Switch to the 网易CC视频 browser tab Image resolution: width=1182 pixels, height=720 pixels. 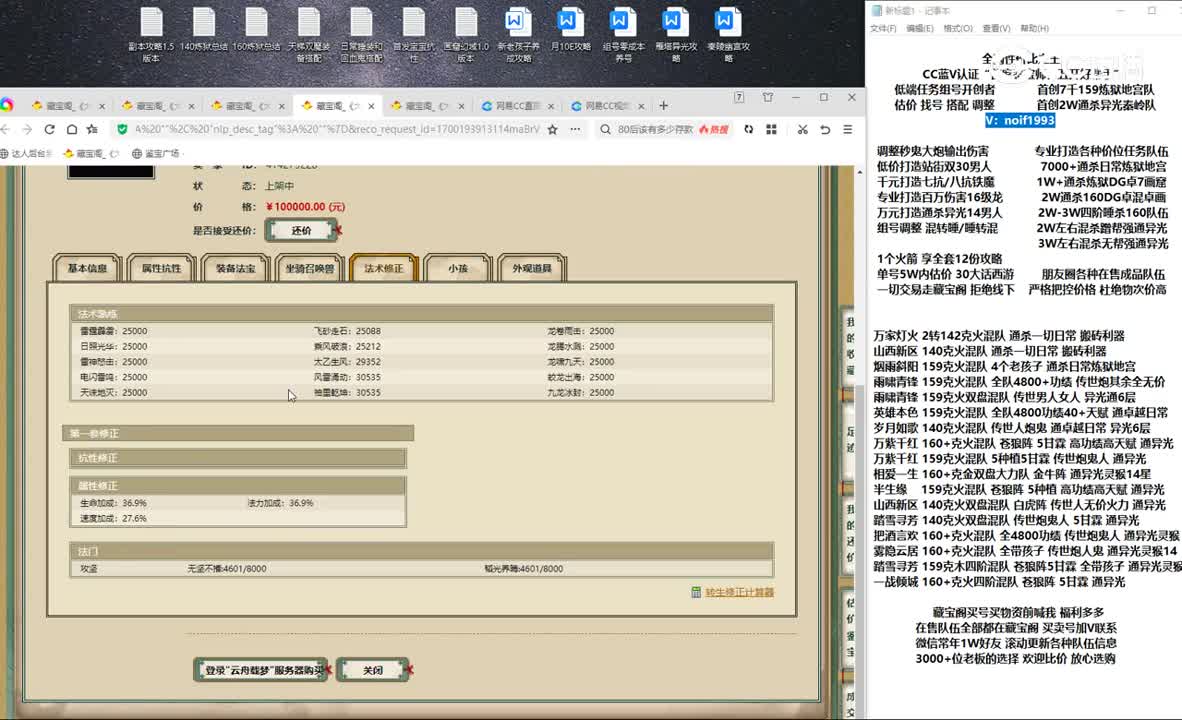coord(606,106)
